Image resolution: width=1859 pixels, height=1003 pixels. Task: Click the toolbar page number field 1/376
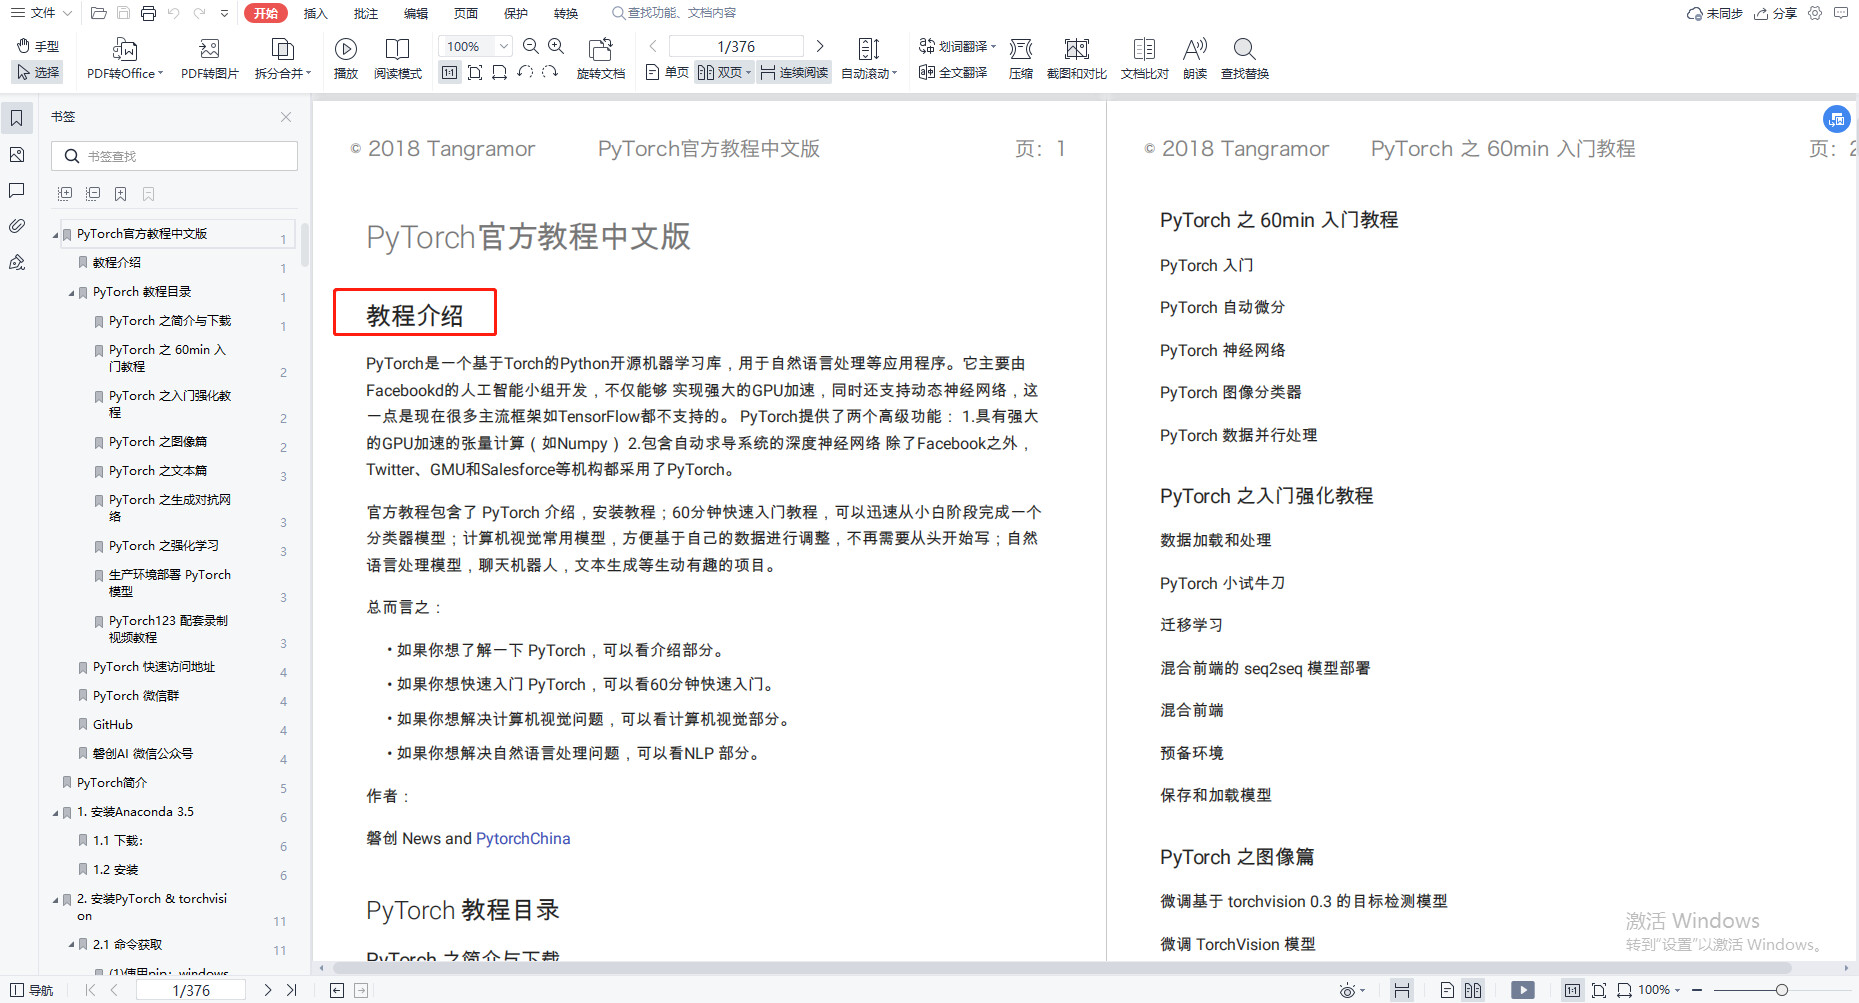tap(736, 46)
